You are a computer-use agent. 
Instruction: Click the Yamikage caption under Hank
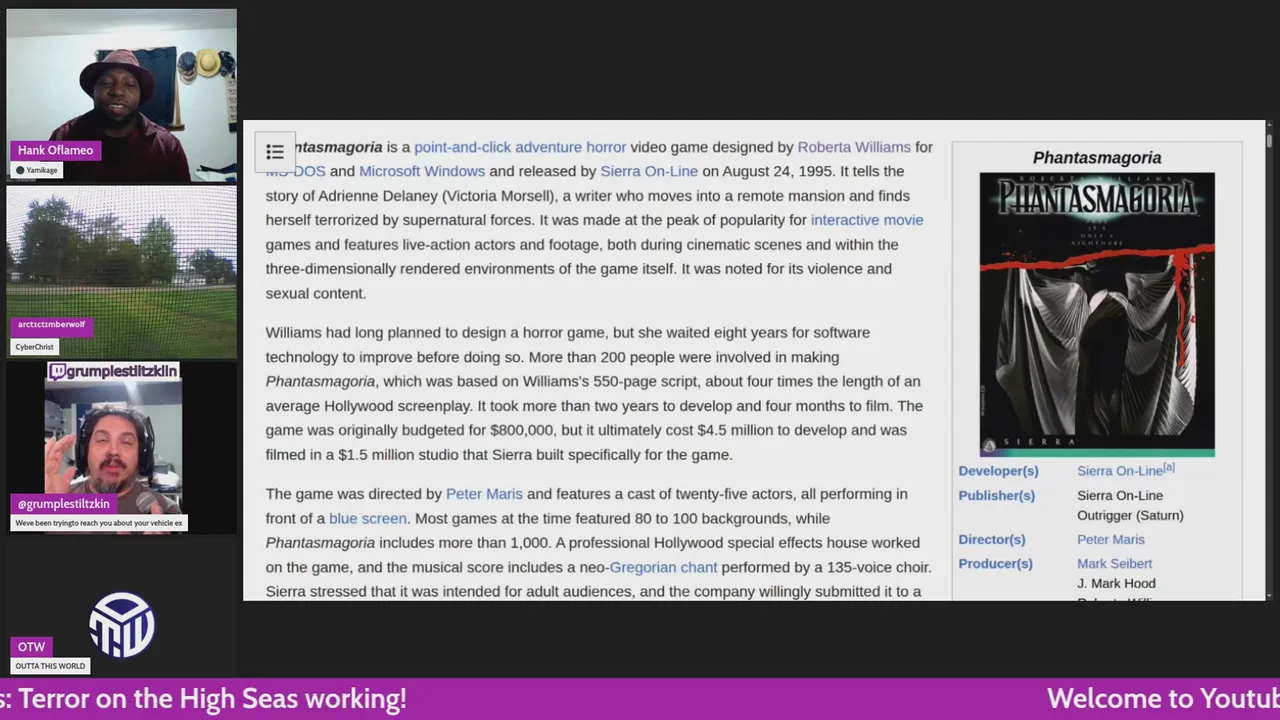tap(37, 170)
